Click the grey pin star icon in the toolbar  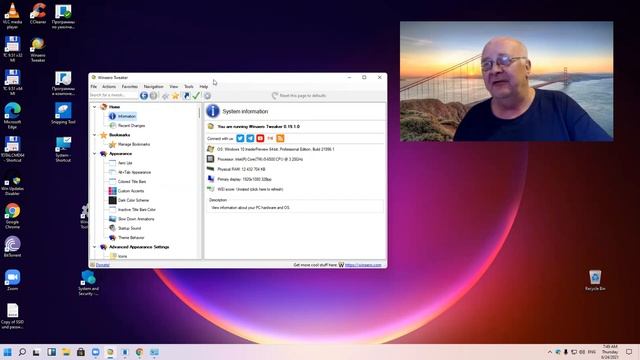(165, 96)
